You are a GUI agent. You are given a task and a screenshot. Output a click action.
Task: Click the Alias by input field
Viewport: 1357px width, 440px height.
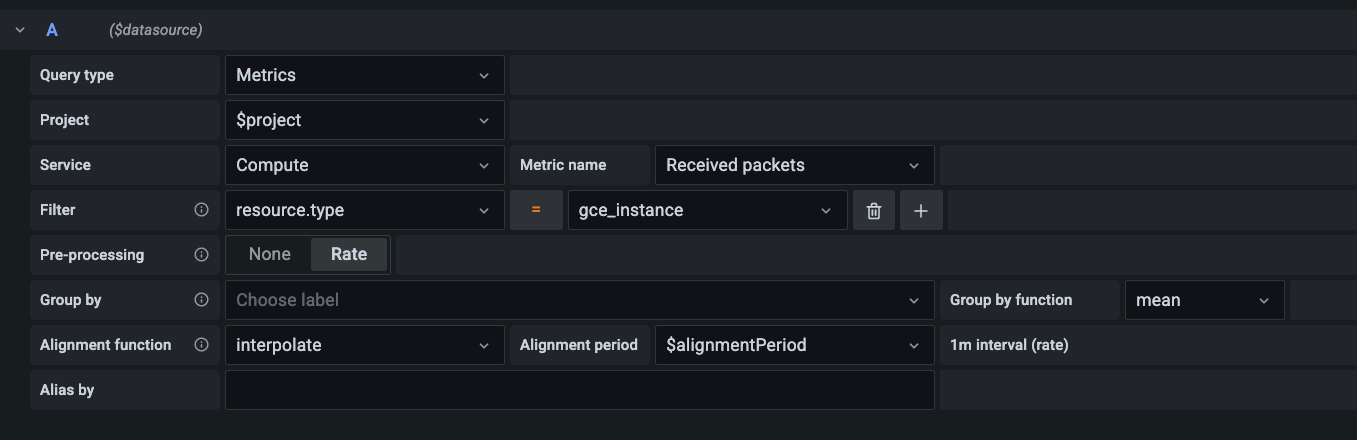click(579, 390)
